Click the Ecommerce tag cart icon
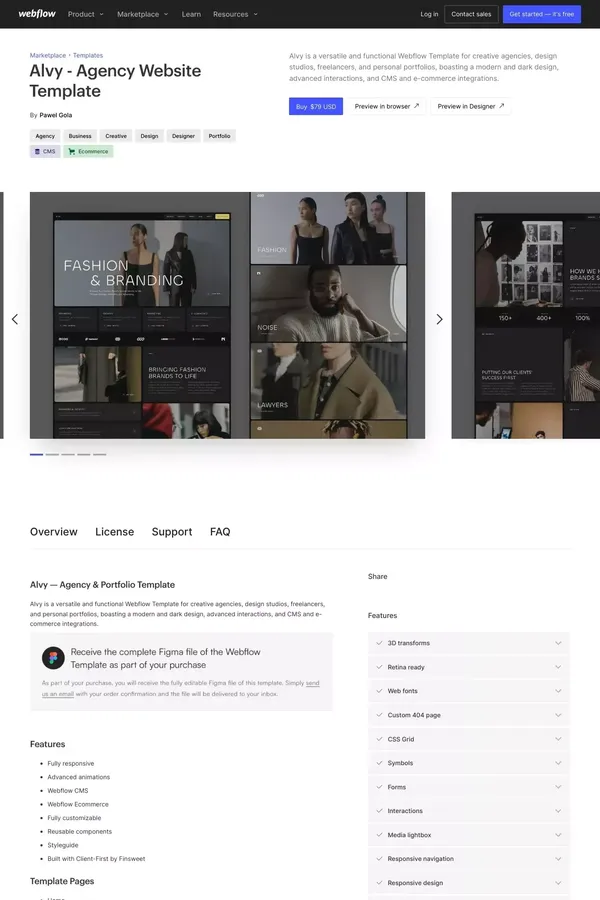 72,152
